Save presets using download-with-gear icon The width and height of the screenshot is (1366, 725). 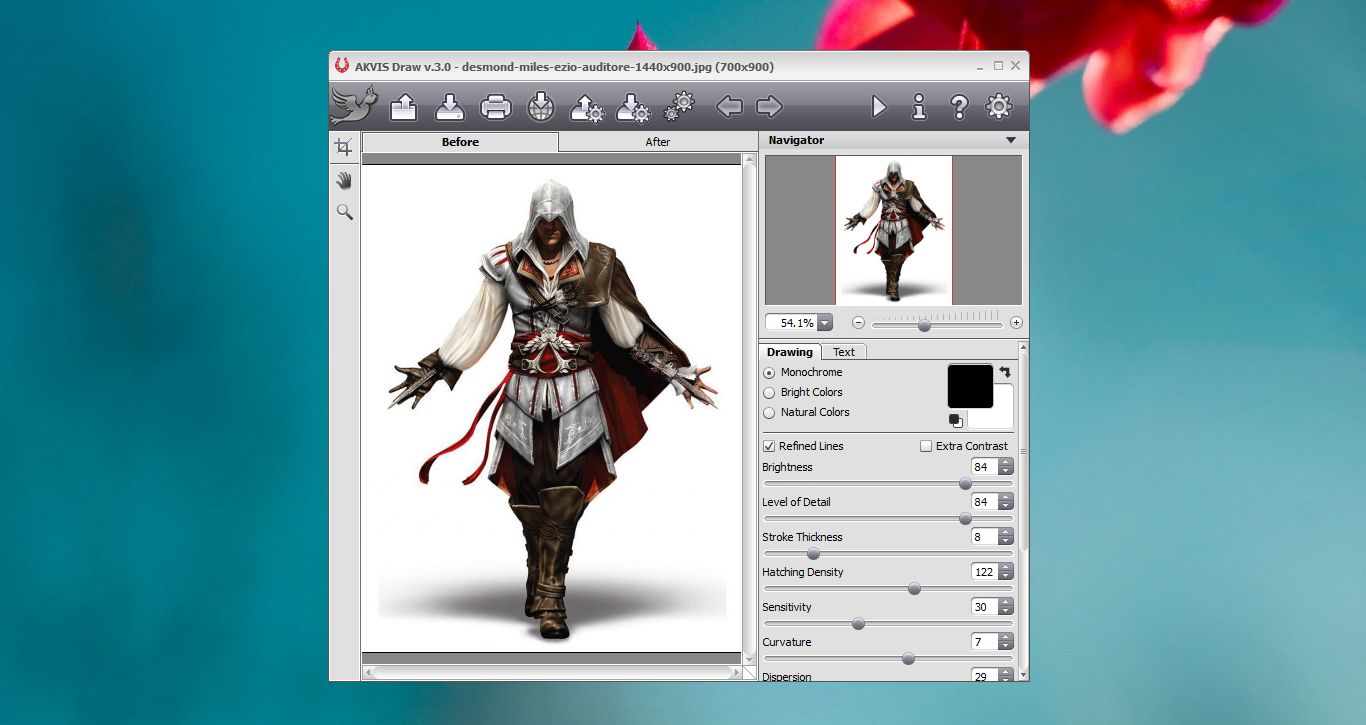point(633,107)
